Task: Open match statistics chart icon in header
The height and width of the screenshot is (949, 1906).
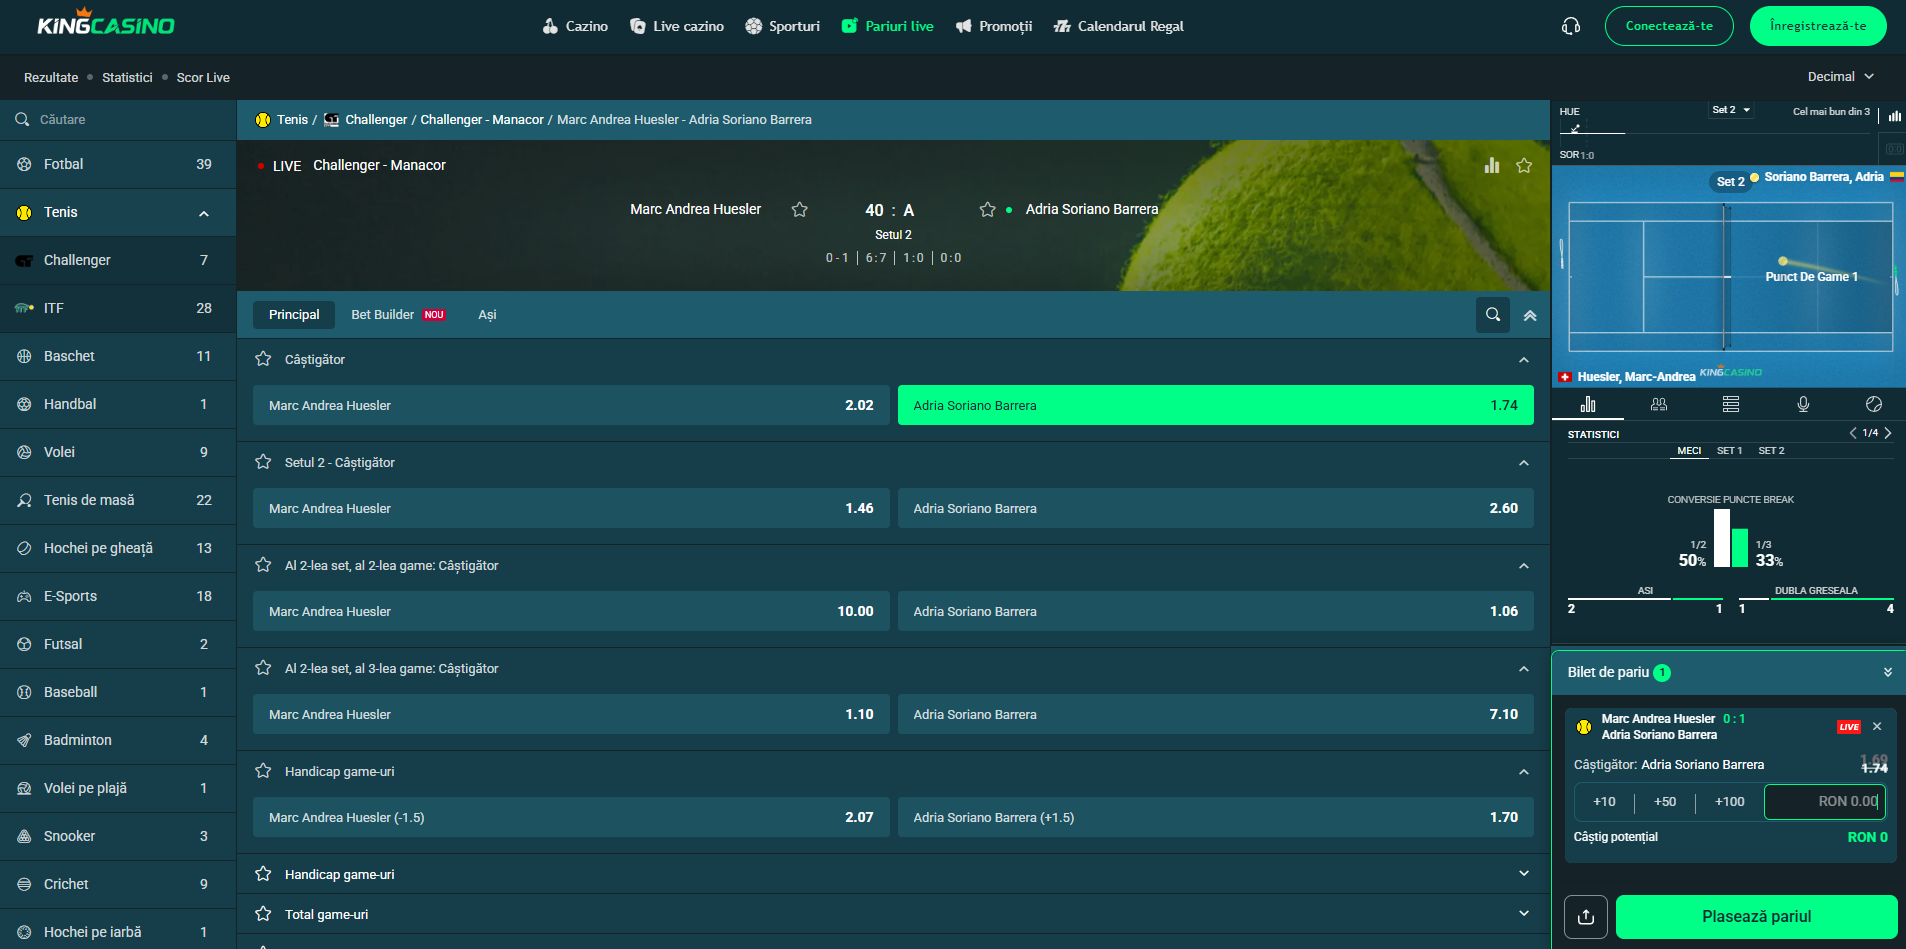Action: pos(1492,165)
